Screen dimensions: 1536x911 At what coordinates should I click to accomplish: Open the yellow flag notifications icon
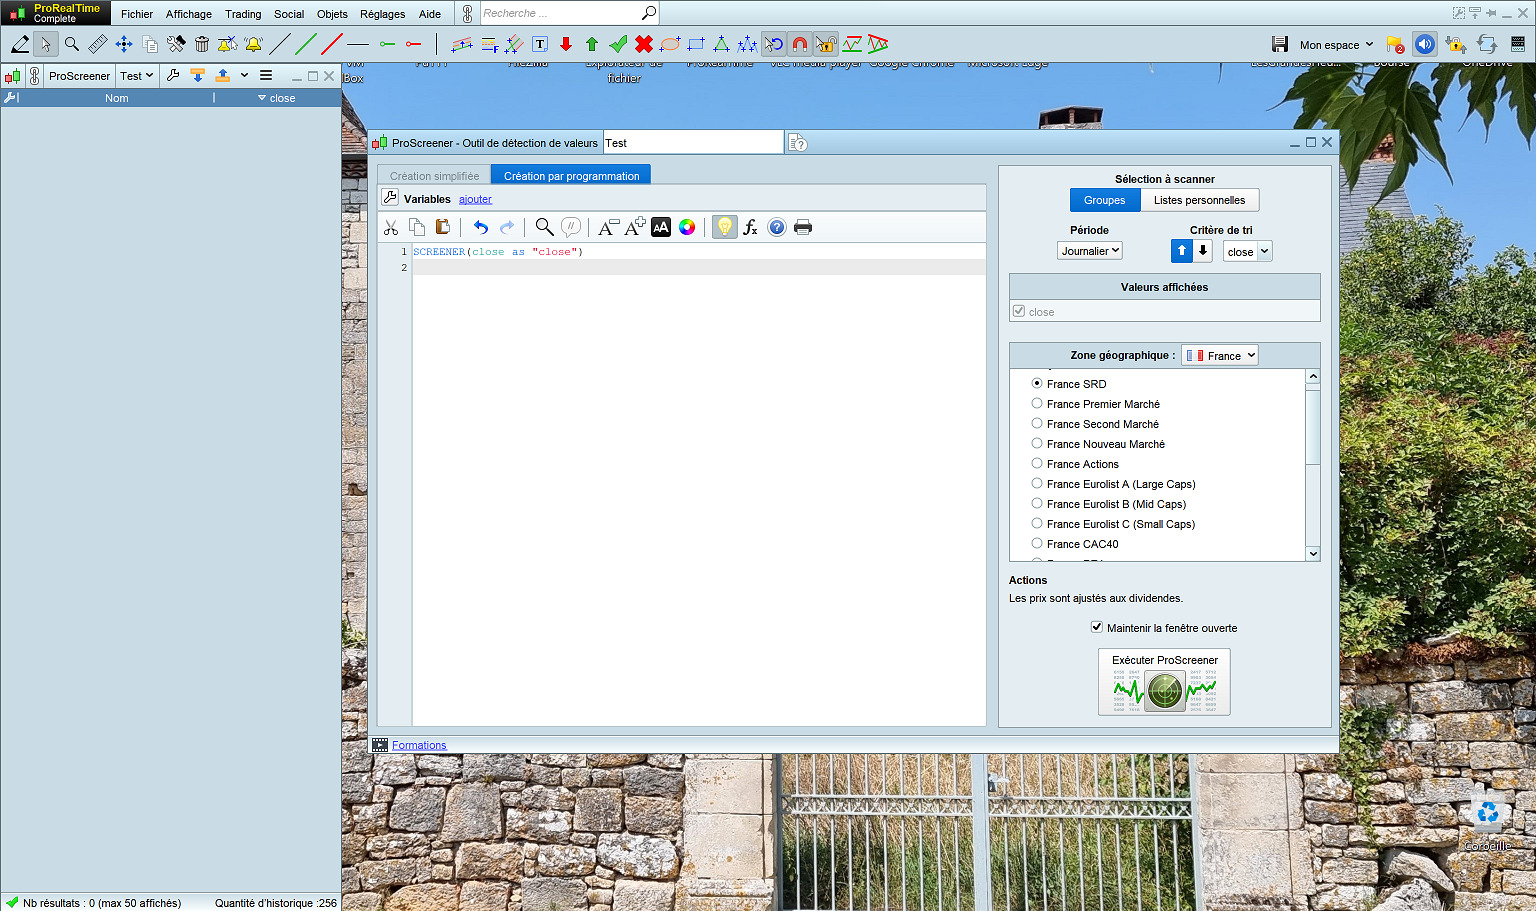pos(1396,44)
